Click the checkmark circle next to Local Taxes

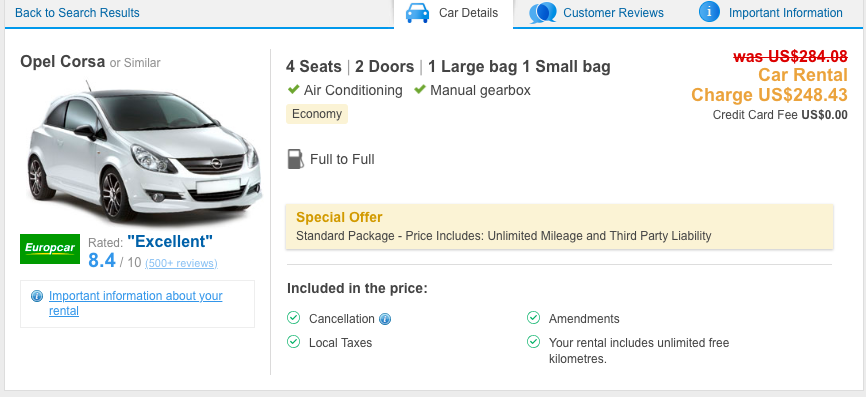click(x=293, y=342)
